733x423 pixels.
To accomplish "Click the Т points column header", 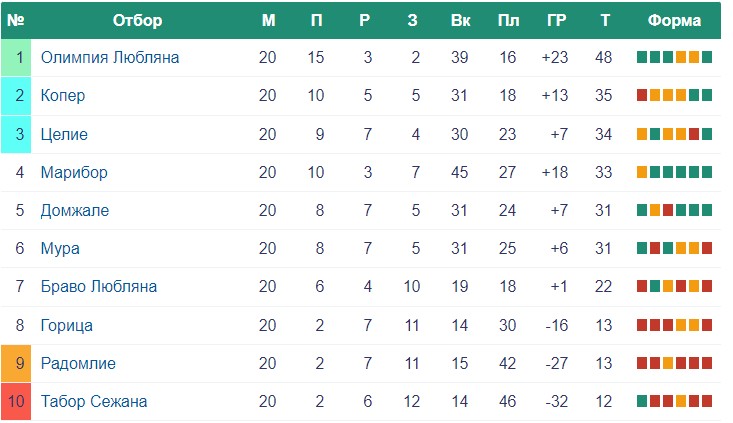I will tap(605, 21).
